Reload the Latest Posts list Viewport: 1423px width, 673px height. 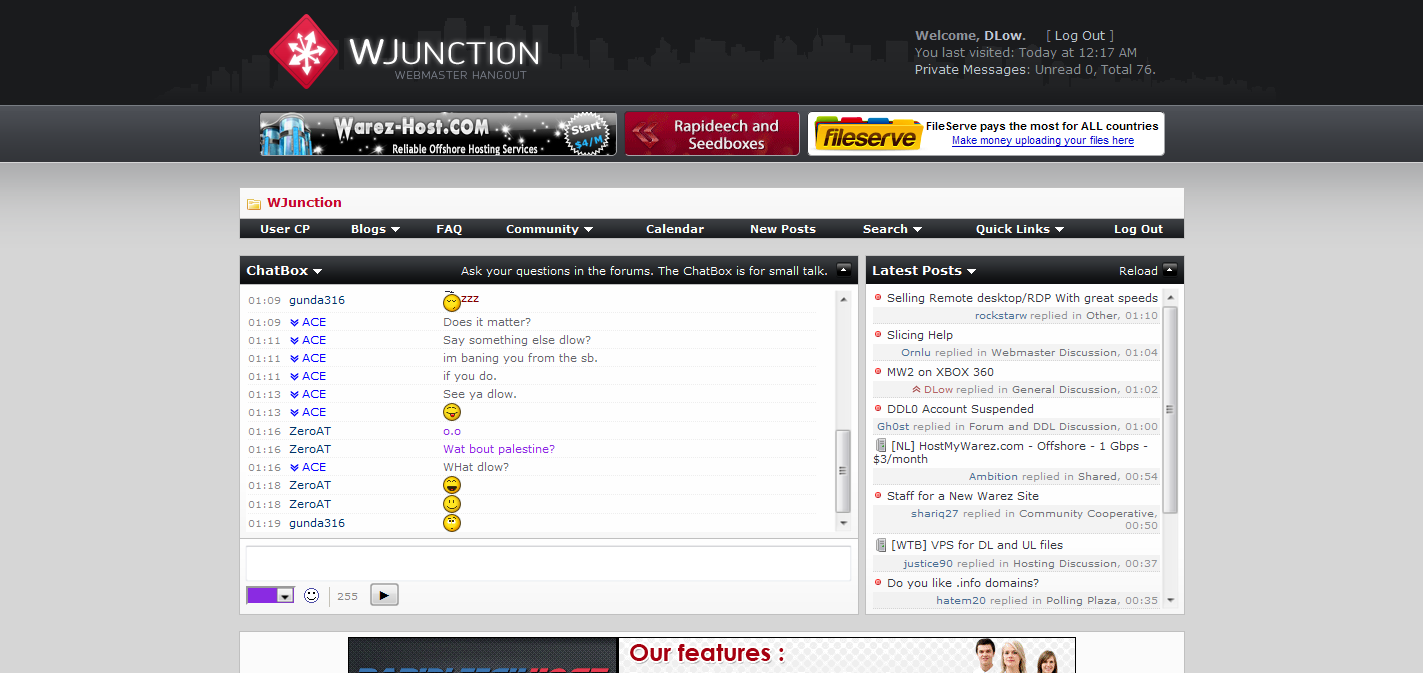coord(1138,271)
